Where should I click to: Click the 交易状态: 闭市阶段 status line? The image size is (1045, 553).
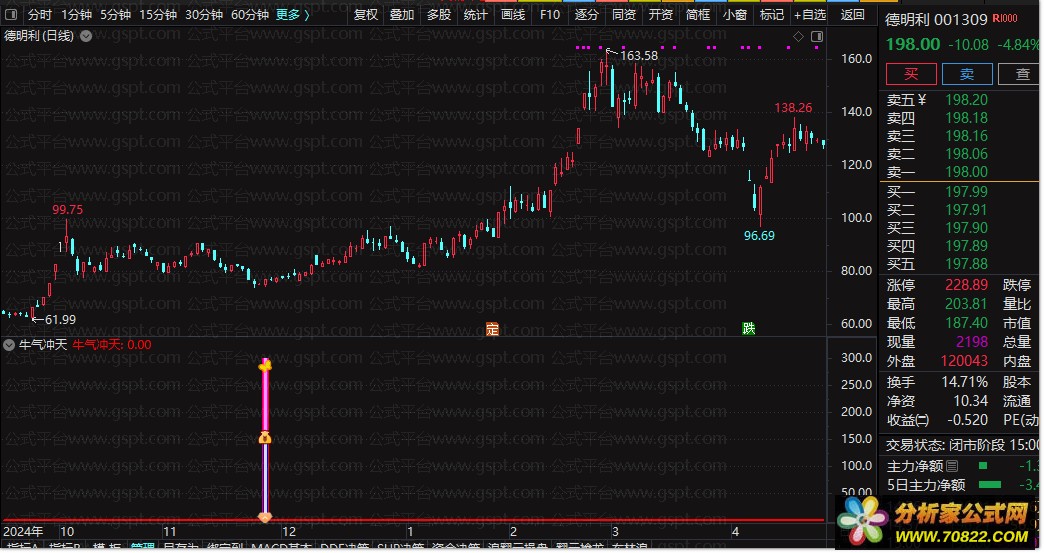(963, 445)
